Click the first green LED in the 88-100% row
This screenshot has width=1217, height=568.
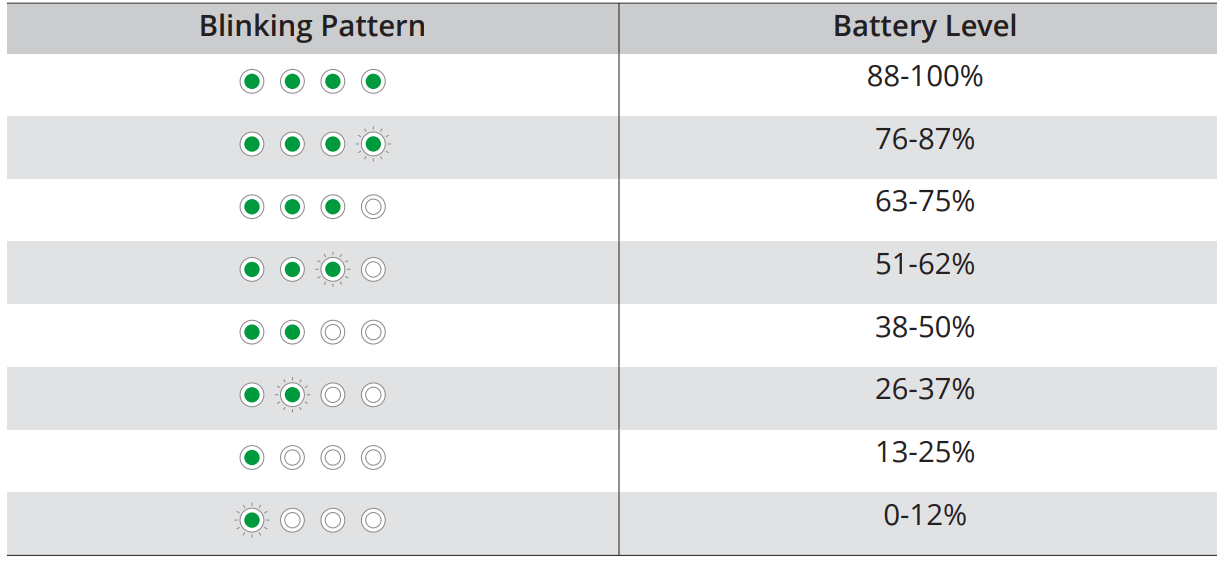pyautogui.click(x=252, y=82)
